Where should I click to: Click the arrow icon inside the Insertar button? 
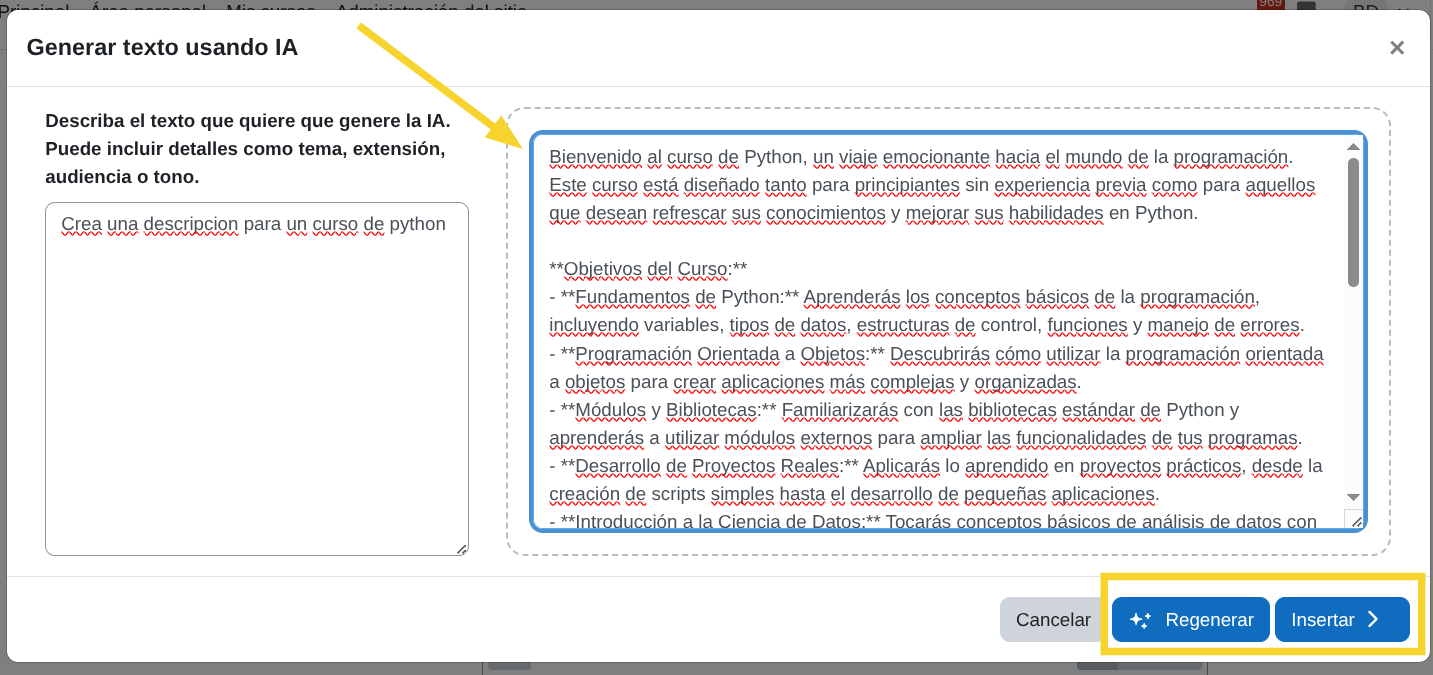pyautogui.click(x=1372, y=619)
